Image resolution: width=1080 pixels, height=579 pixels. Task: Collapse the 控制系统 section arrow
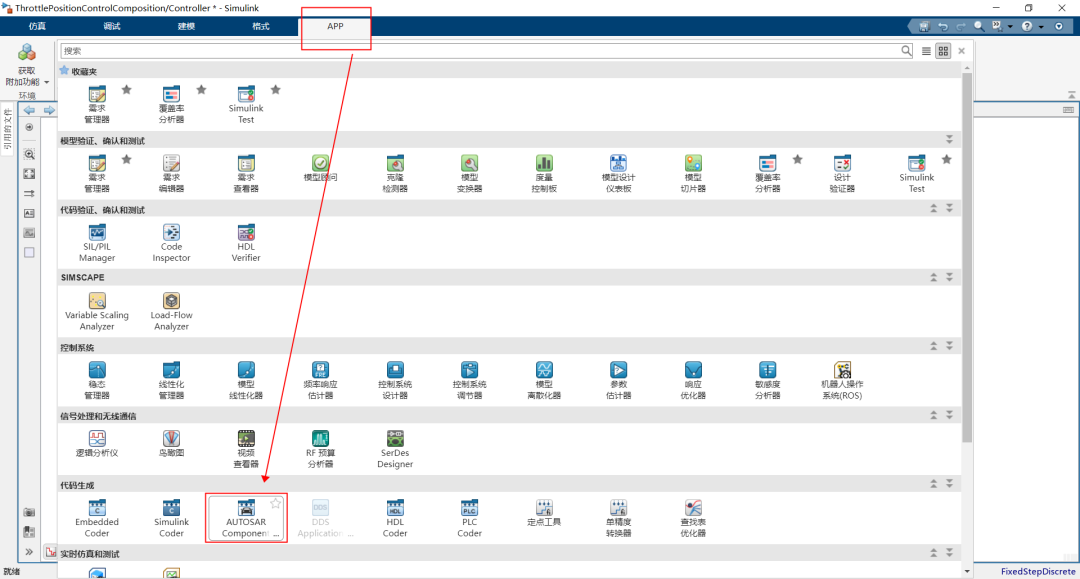tap(934, 346)
